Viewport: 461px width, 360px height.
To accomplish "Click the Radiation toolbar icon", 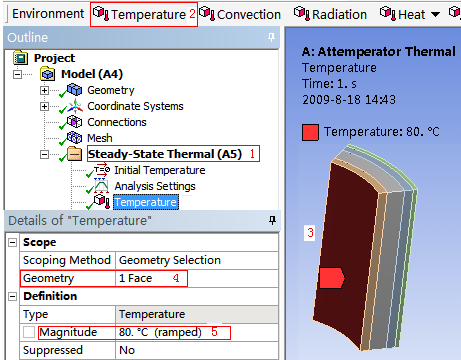I will [x=302, y=14].
